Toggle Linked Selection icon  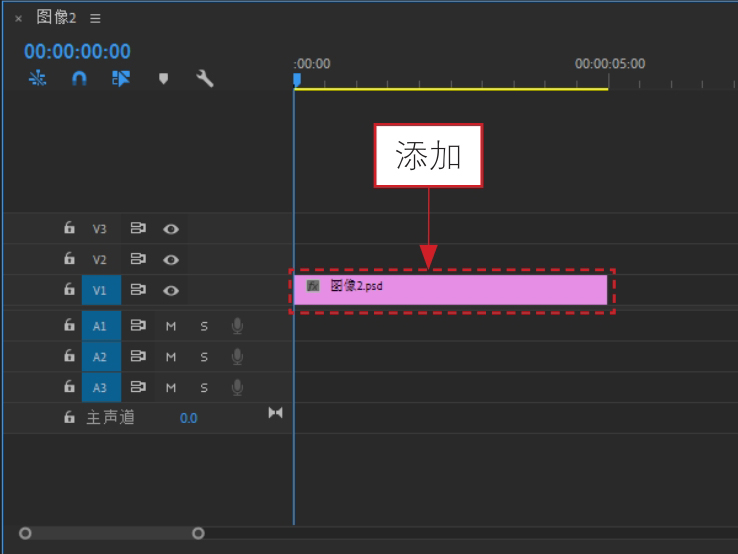coord(121,78)
